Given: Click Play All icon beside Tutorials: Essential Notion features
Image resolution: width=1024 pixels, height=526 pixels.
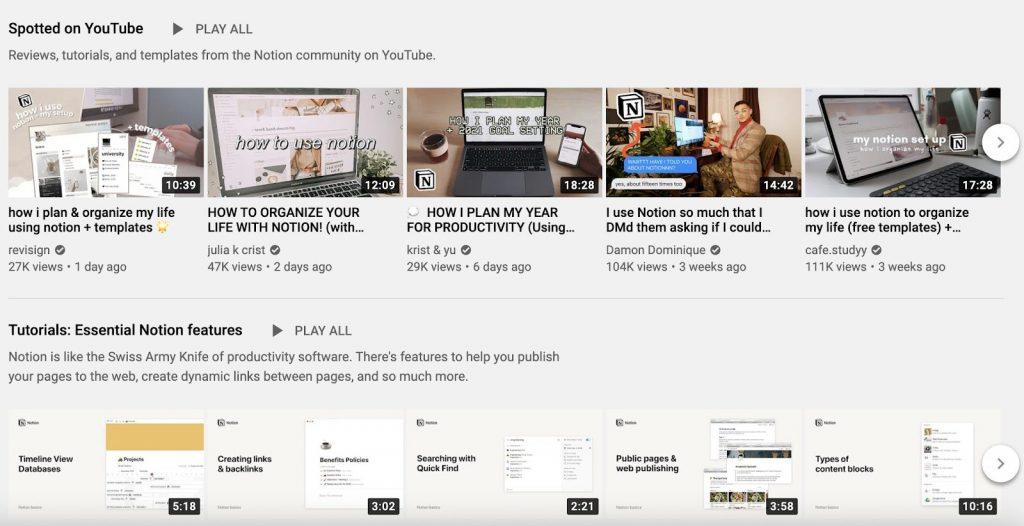Looking at the screenshot, I should click(278, 331).
